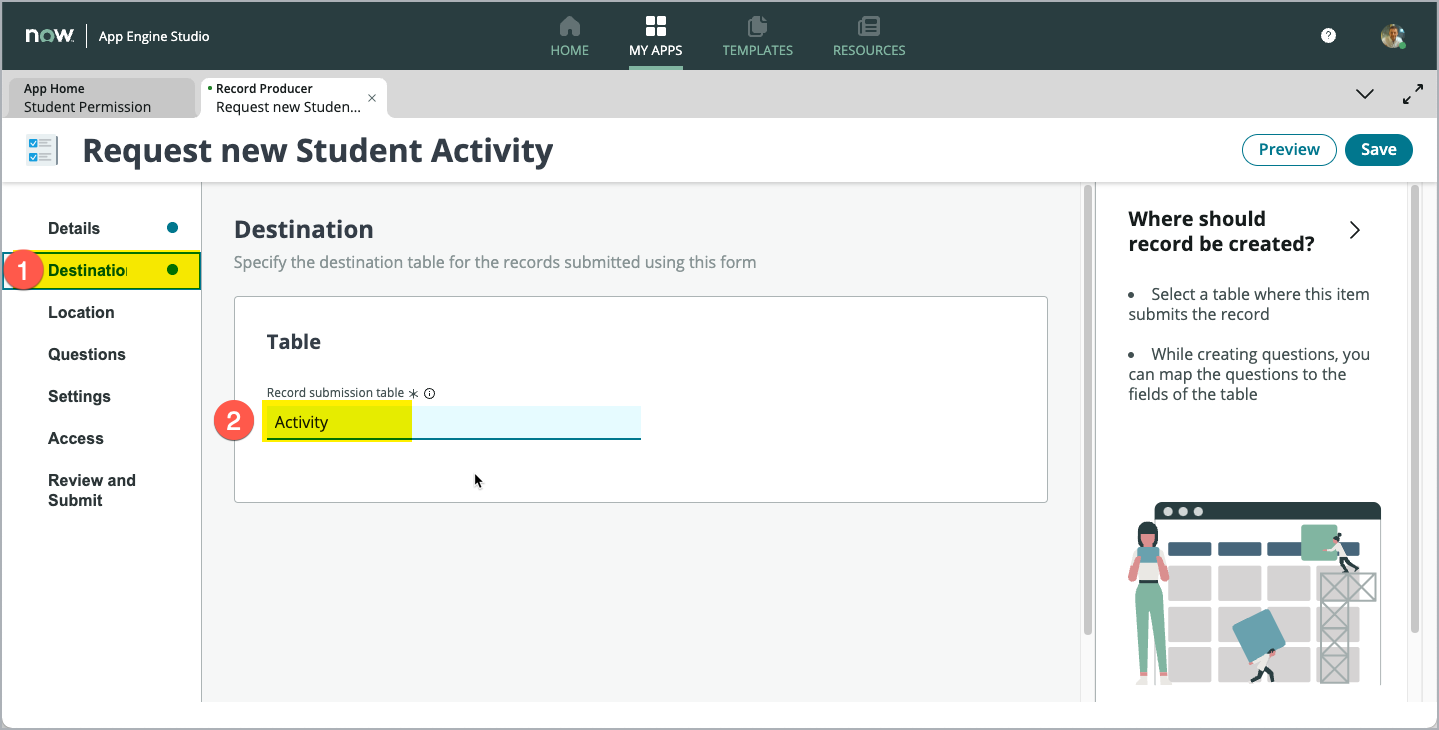This screenshot has width=1439, height=730.
Task: Click the 'Destination' heading text
Action: click(x=304, y=229)
